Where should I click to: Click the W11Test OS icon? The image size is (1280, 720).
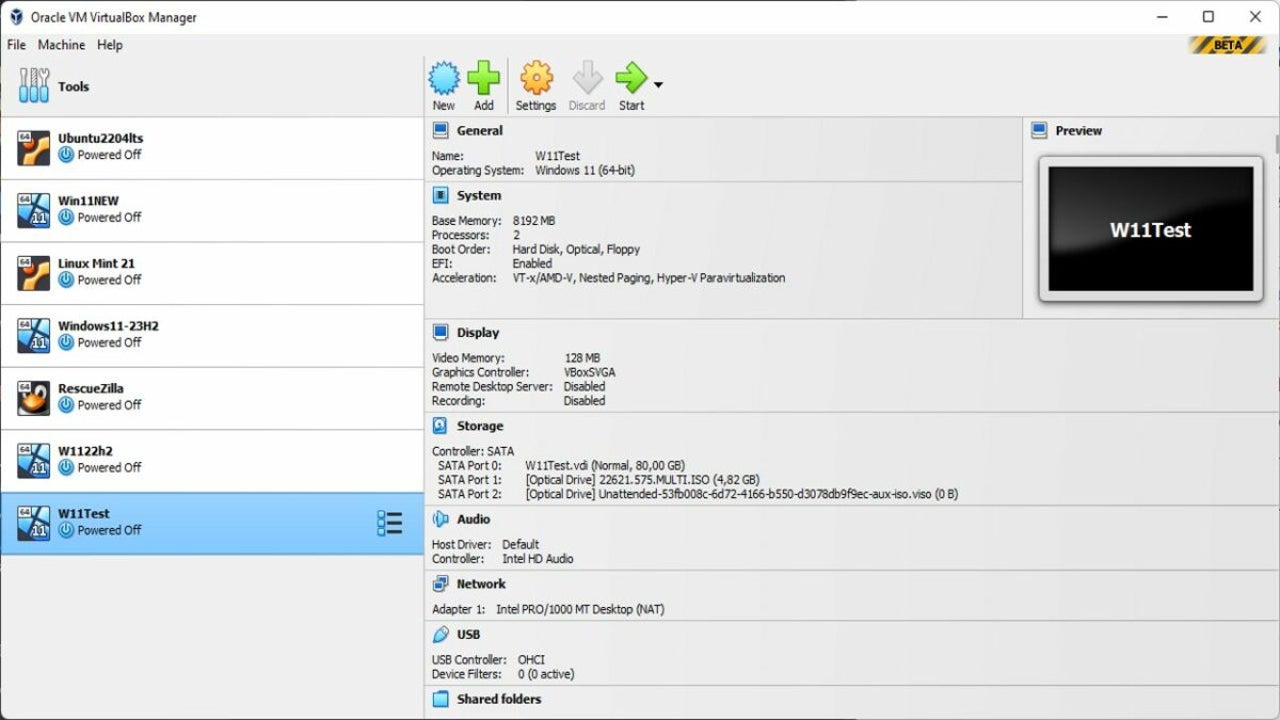(x=34, y=523)
